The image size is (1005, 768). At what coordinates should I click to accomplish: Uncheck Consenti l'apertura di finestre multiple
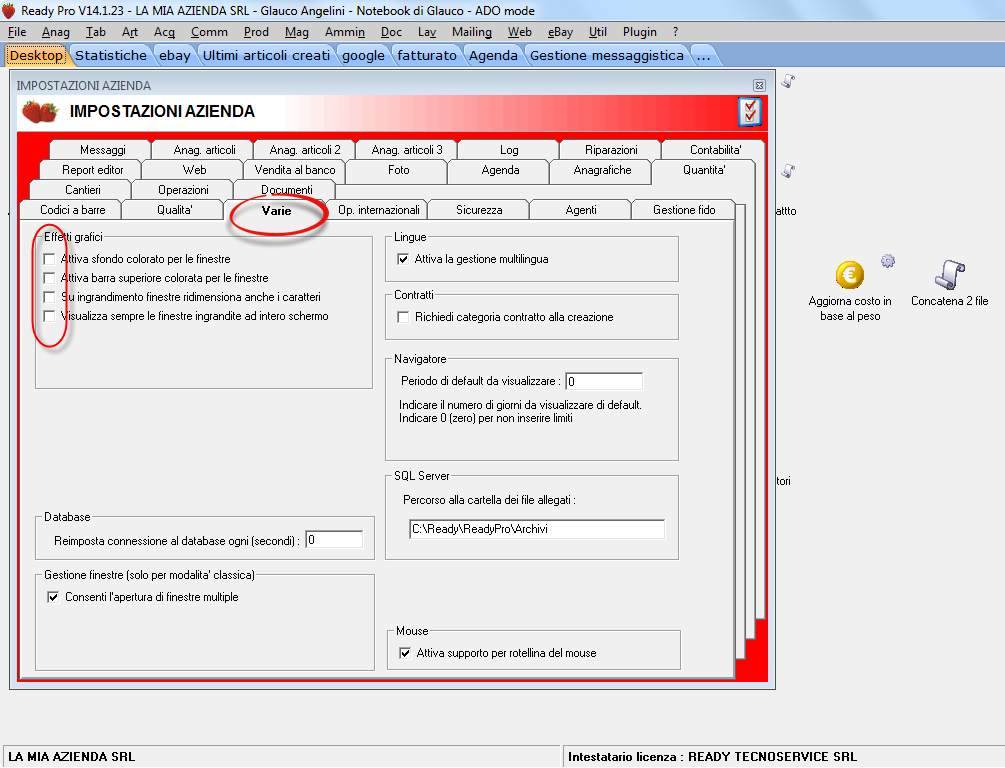(x=53, y=597)
